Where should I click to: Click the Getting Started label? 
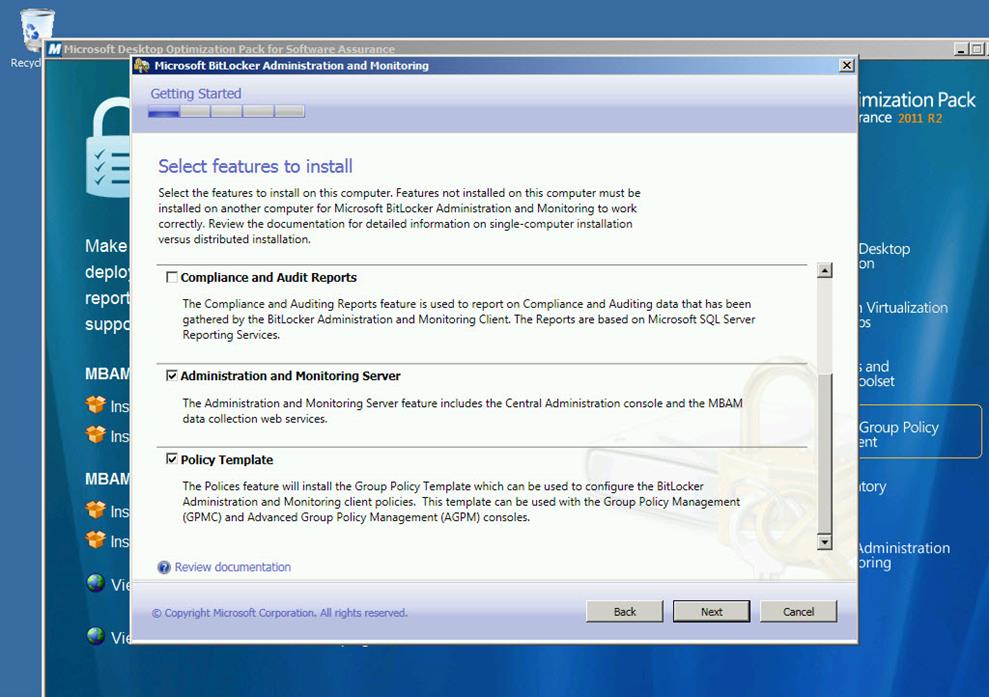[x=196, y=93]
